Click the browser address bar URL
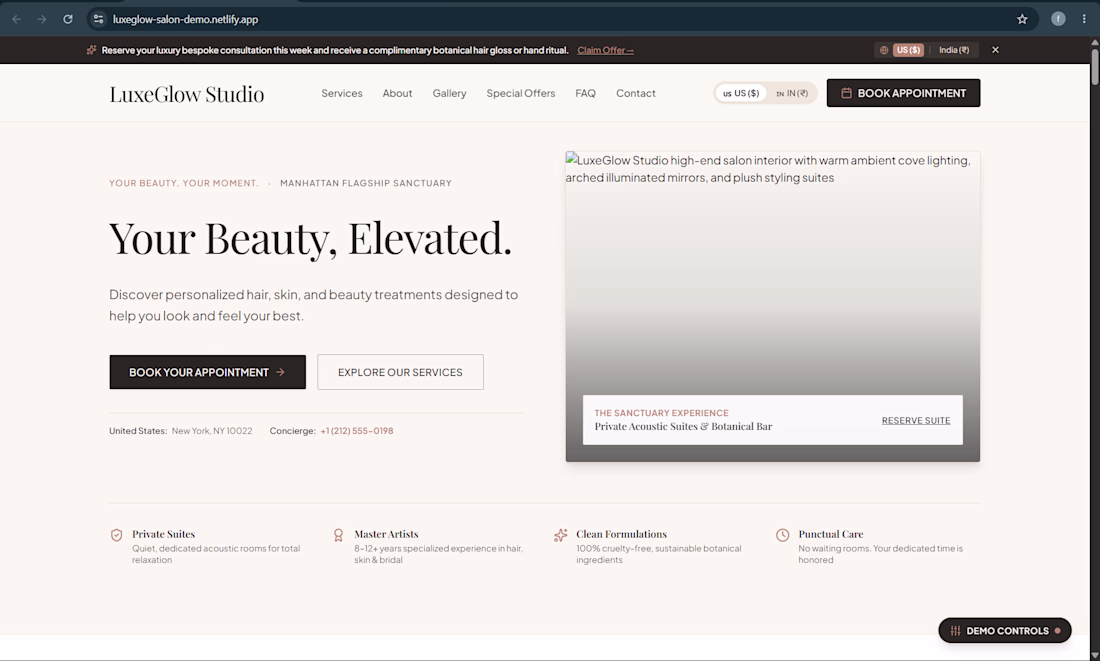 (x=185, y=19)
